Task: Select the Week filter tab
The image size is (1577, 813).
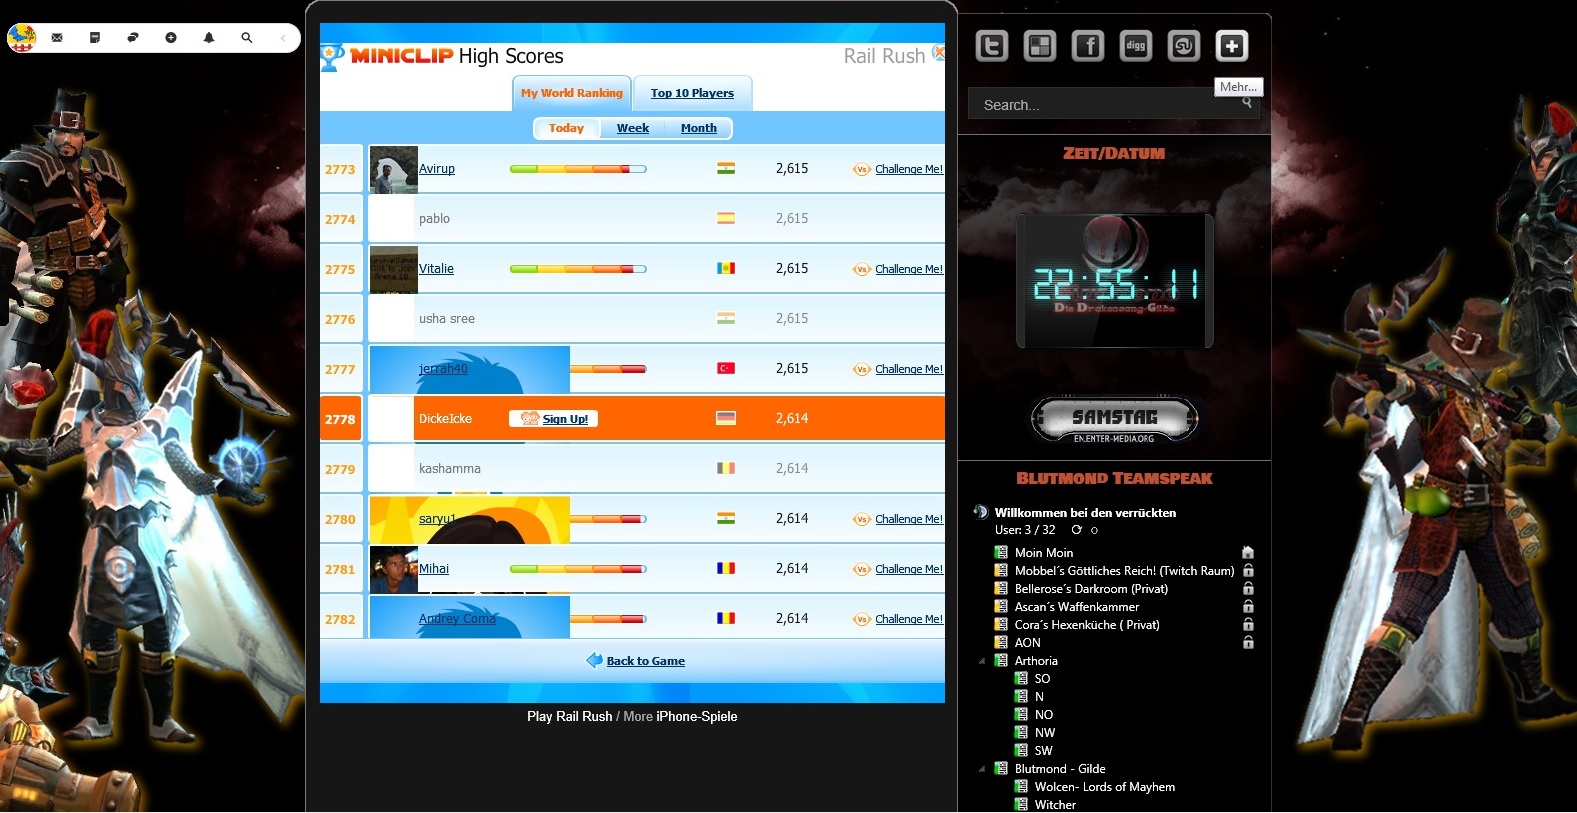Action: click(x=632, y=128)
